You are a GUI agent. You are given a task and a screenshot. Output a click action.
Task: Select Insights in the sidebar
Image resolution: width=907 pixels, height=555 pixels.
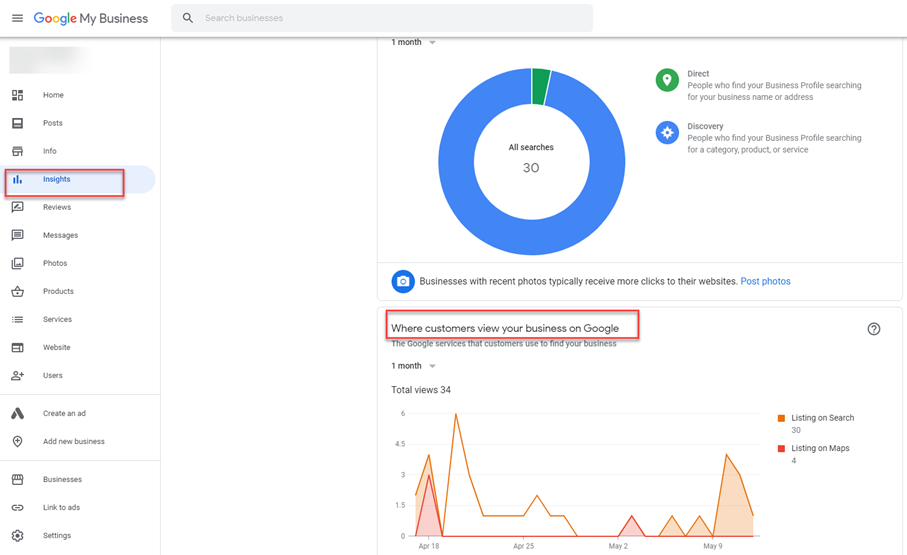(x=80, y=179)
